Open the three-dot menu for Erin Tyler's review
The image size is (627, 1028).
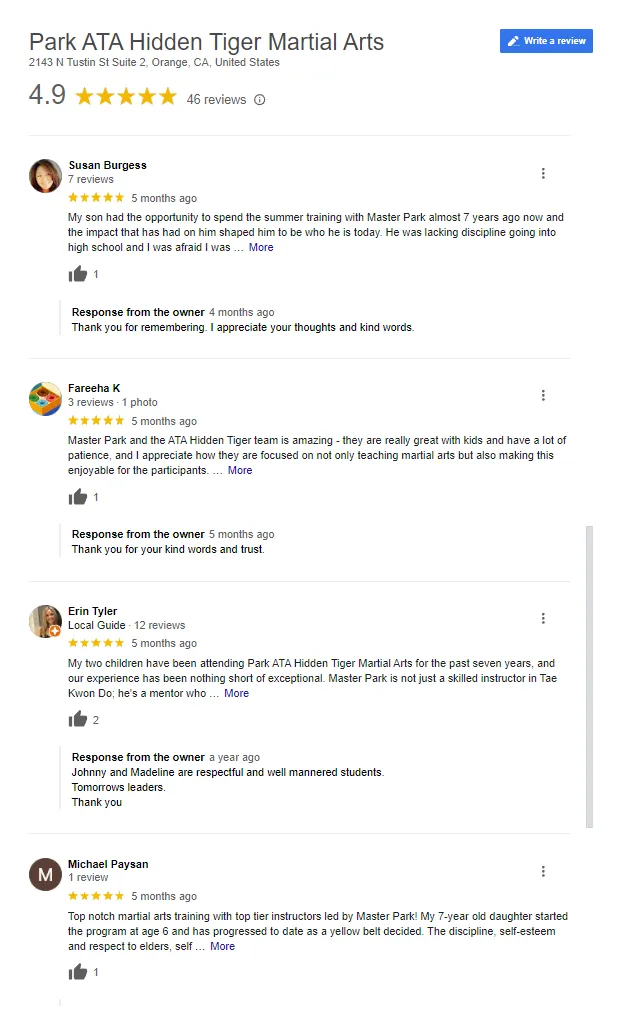[x=543, y=618]
